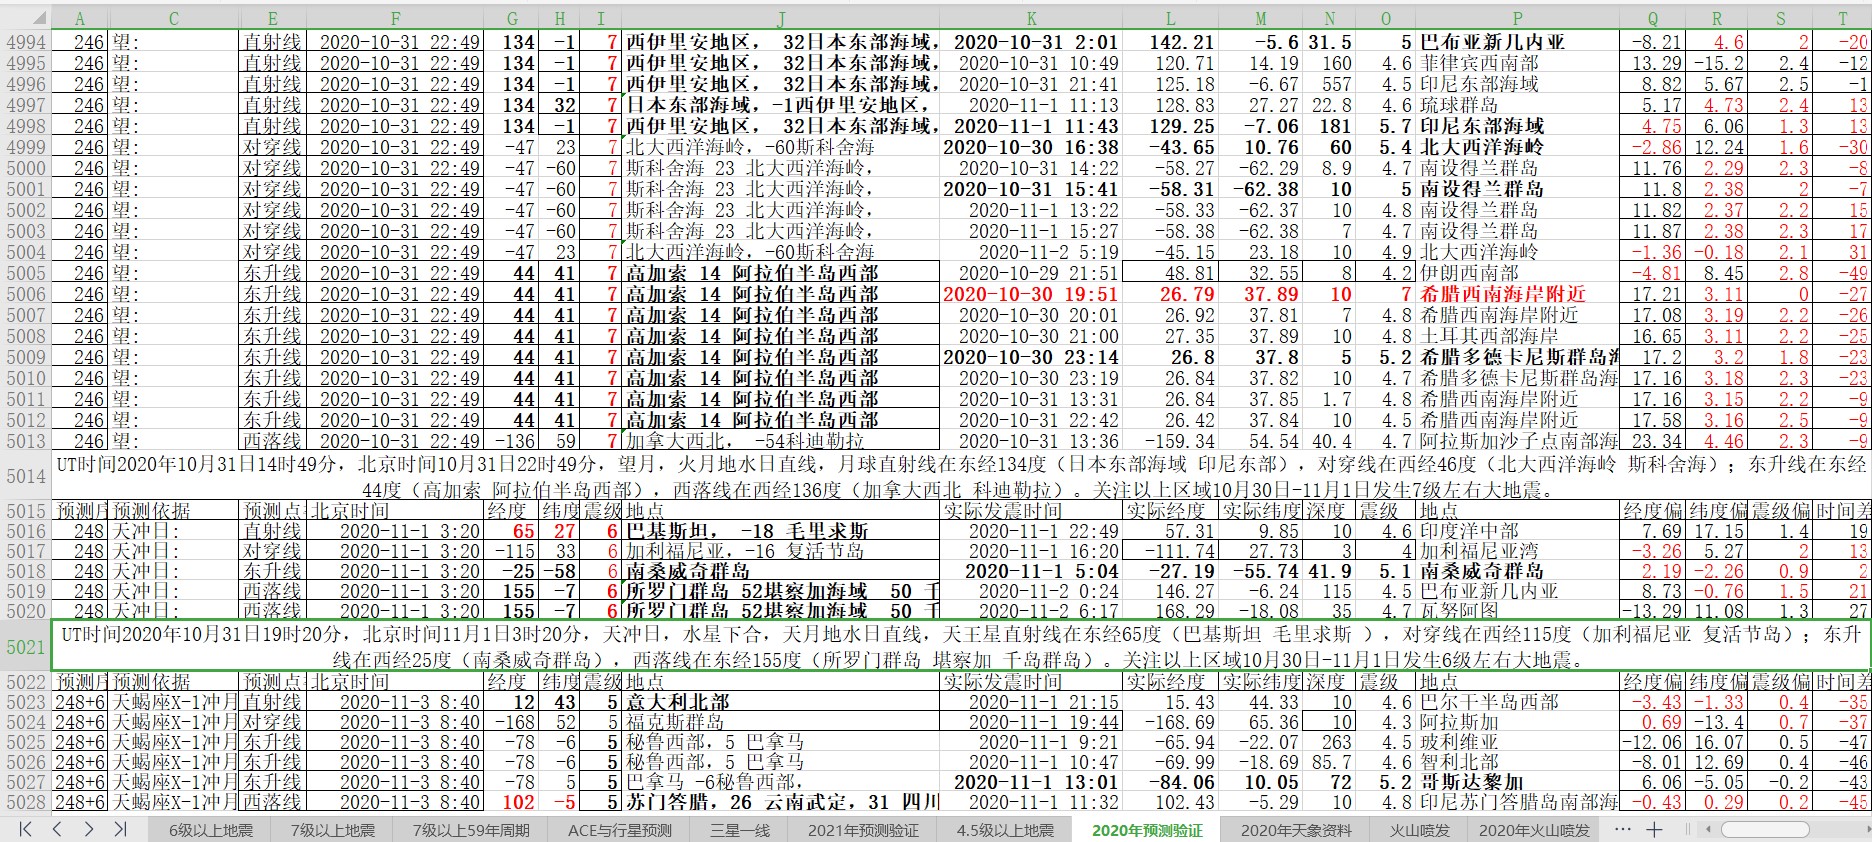Select column J header
This screenshot has height=842, width=1872.
tap(780, 18)
